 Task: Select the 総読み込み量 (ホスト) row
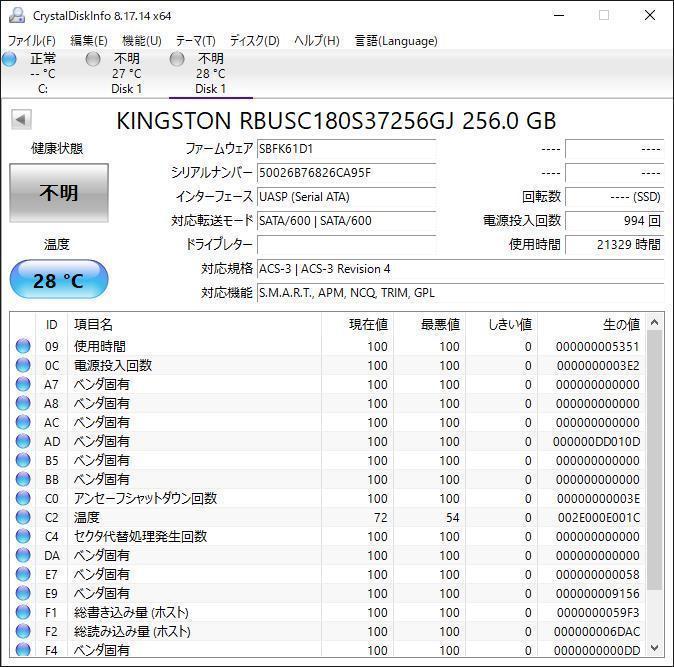pos(328,631)
